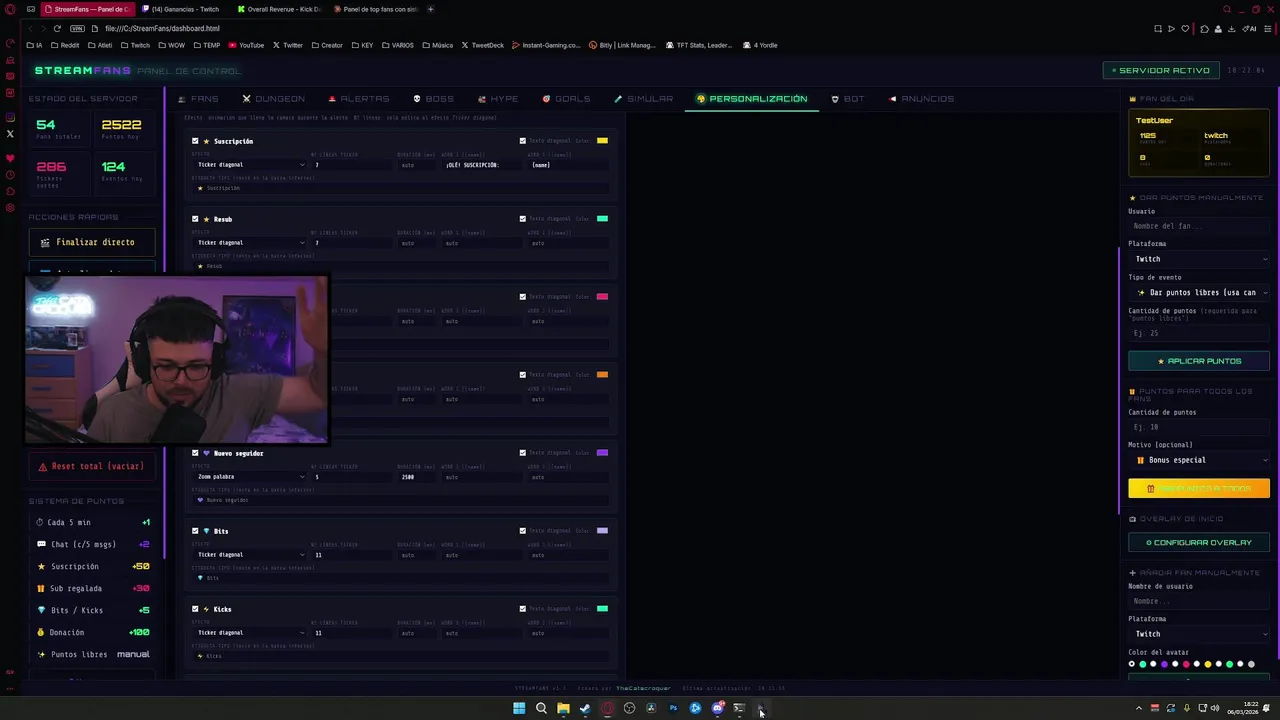Screen dimensions: 1280x720
Task: Toggle Texto diagonal for Bits
Action: (x=522, y=531)
